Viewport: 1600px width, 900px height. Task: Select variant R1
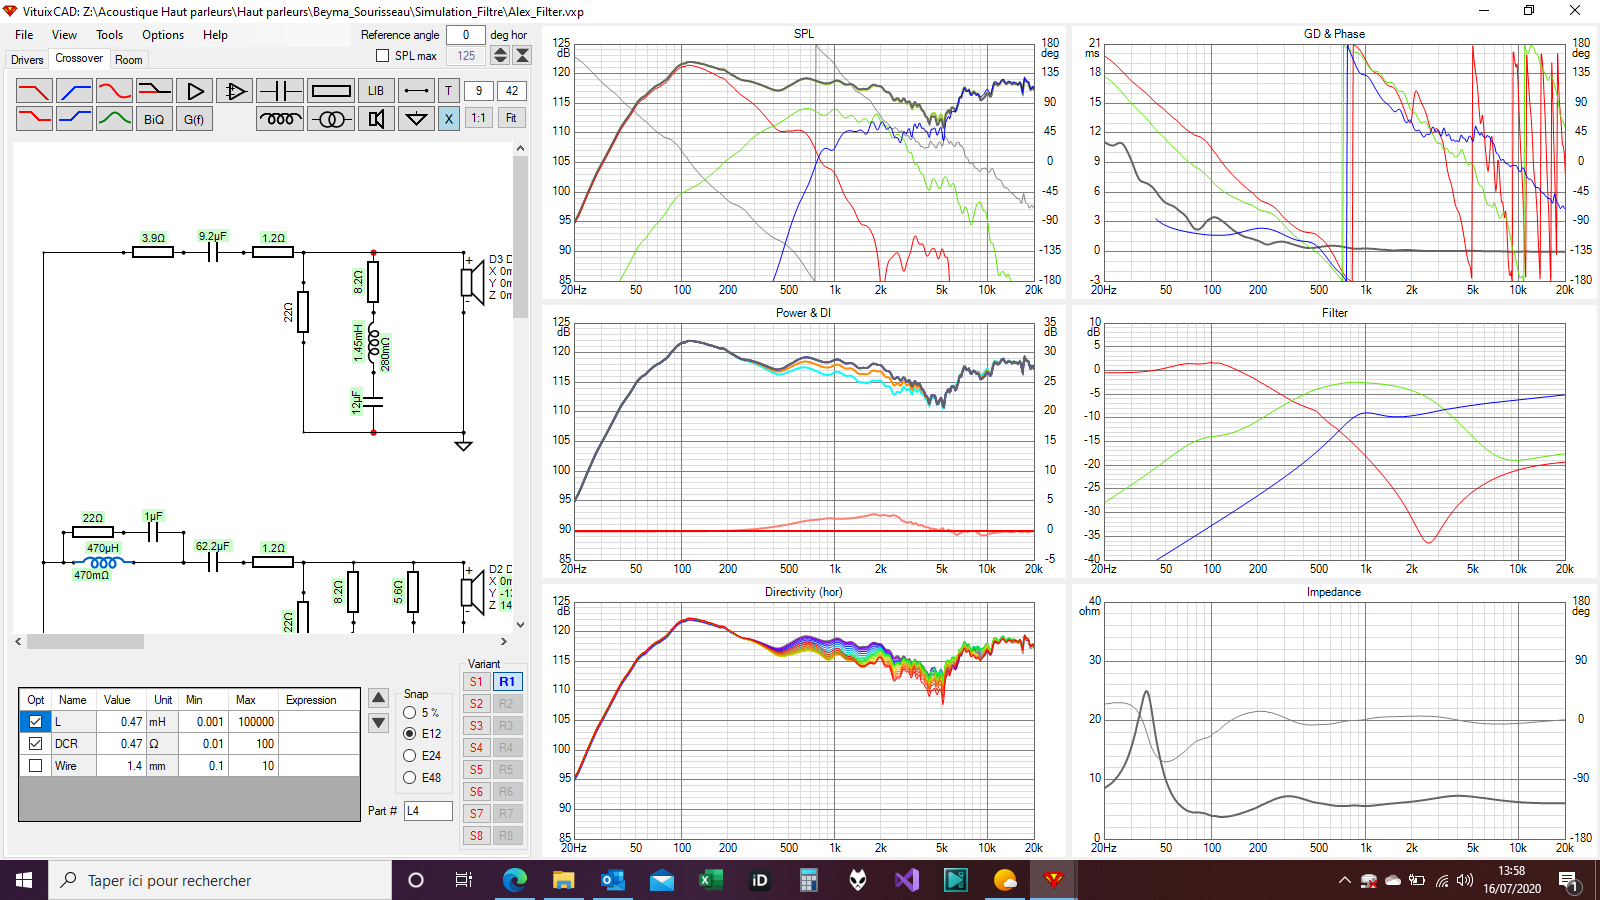[507, 682]
